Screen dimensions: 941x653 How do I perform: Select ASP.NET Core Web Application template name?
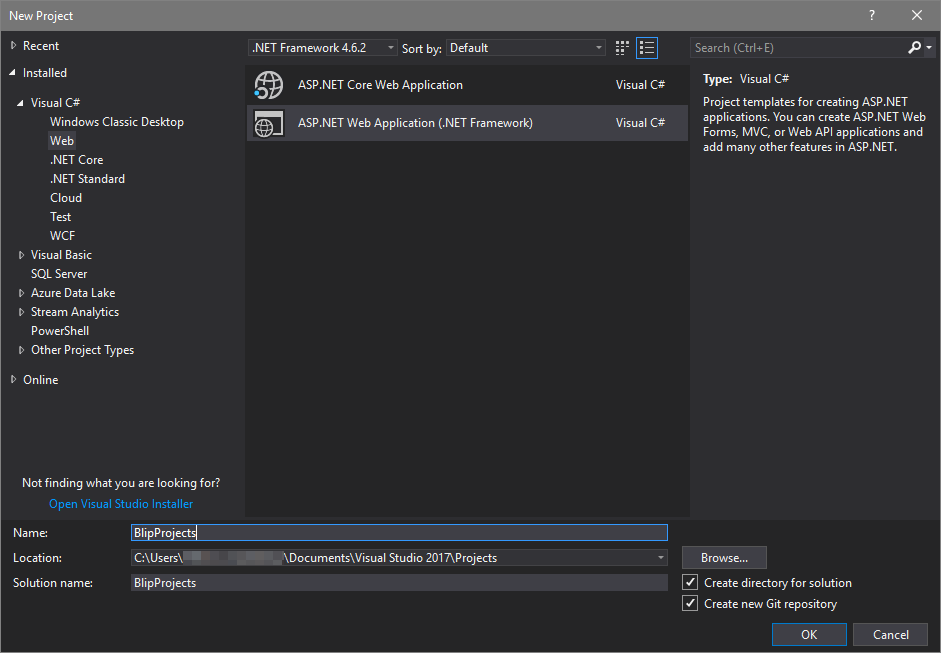coord(380,85)
